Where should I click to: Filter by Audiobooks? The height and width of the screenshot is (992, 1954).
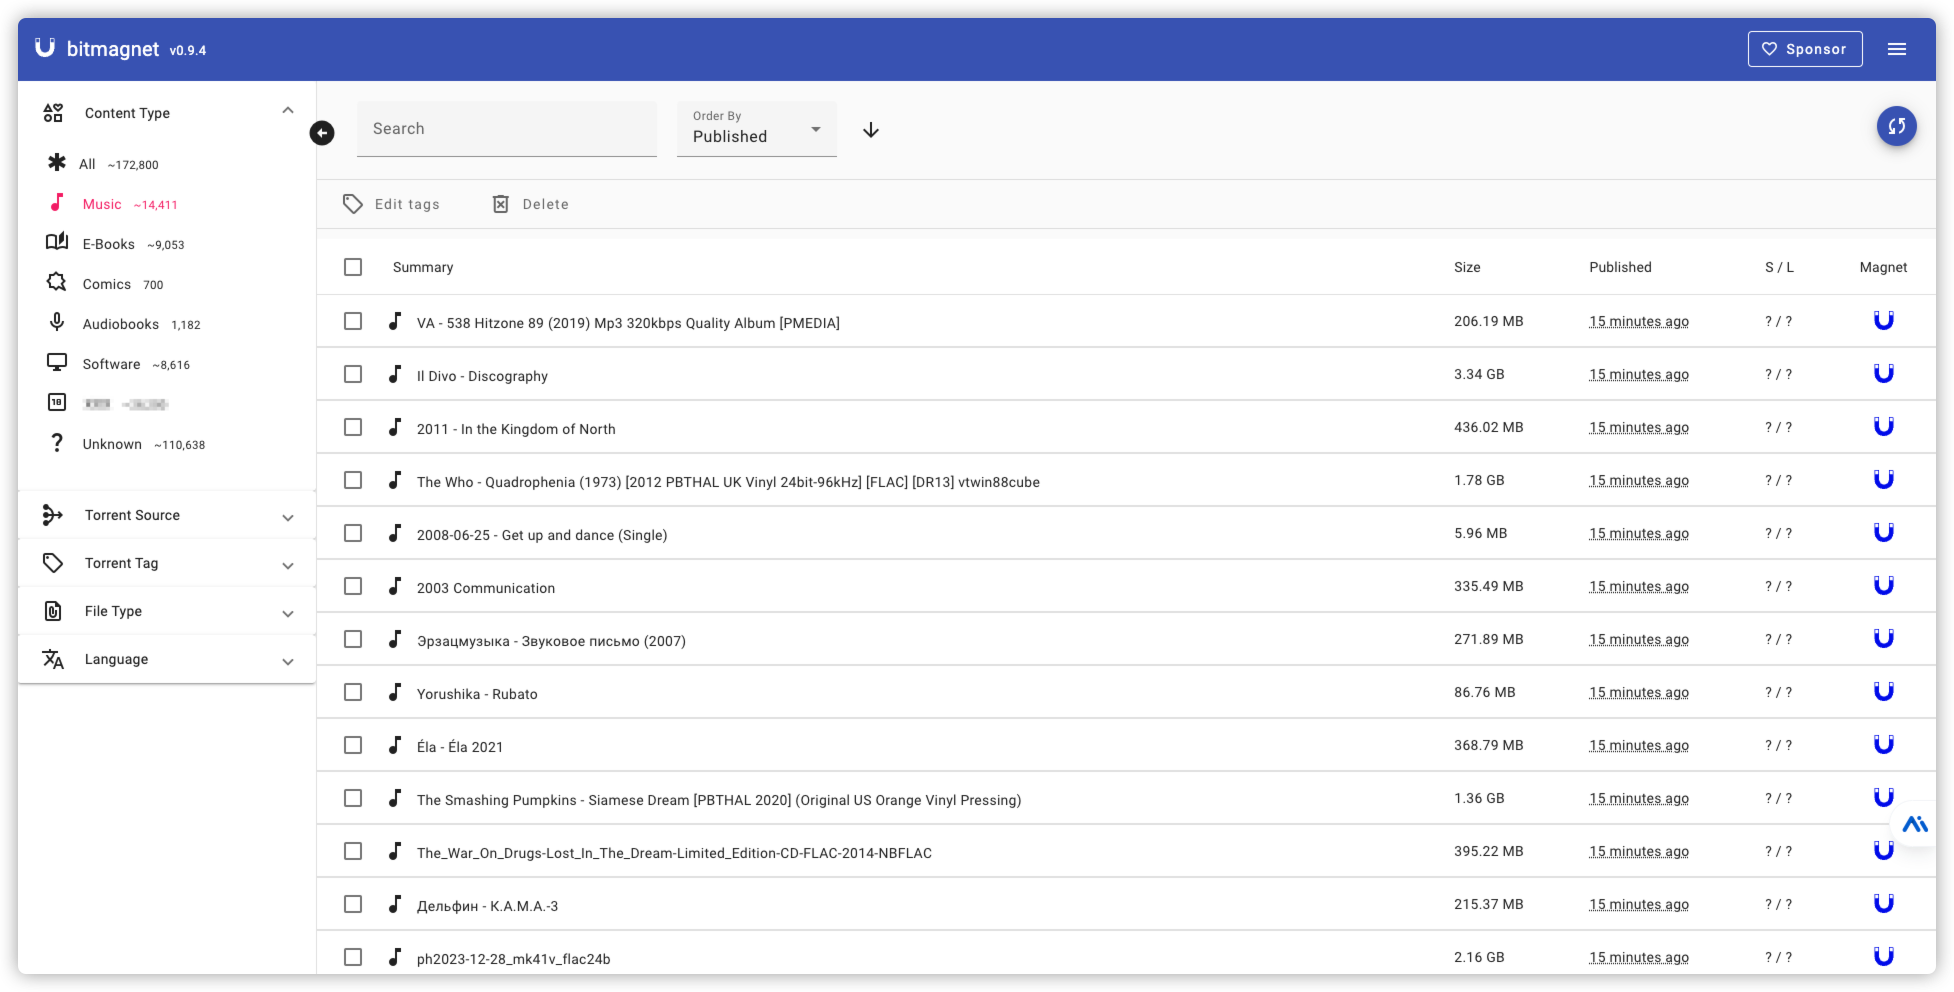click(124, 324)
